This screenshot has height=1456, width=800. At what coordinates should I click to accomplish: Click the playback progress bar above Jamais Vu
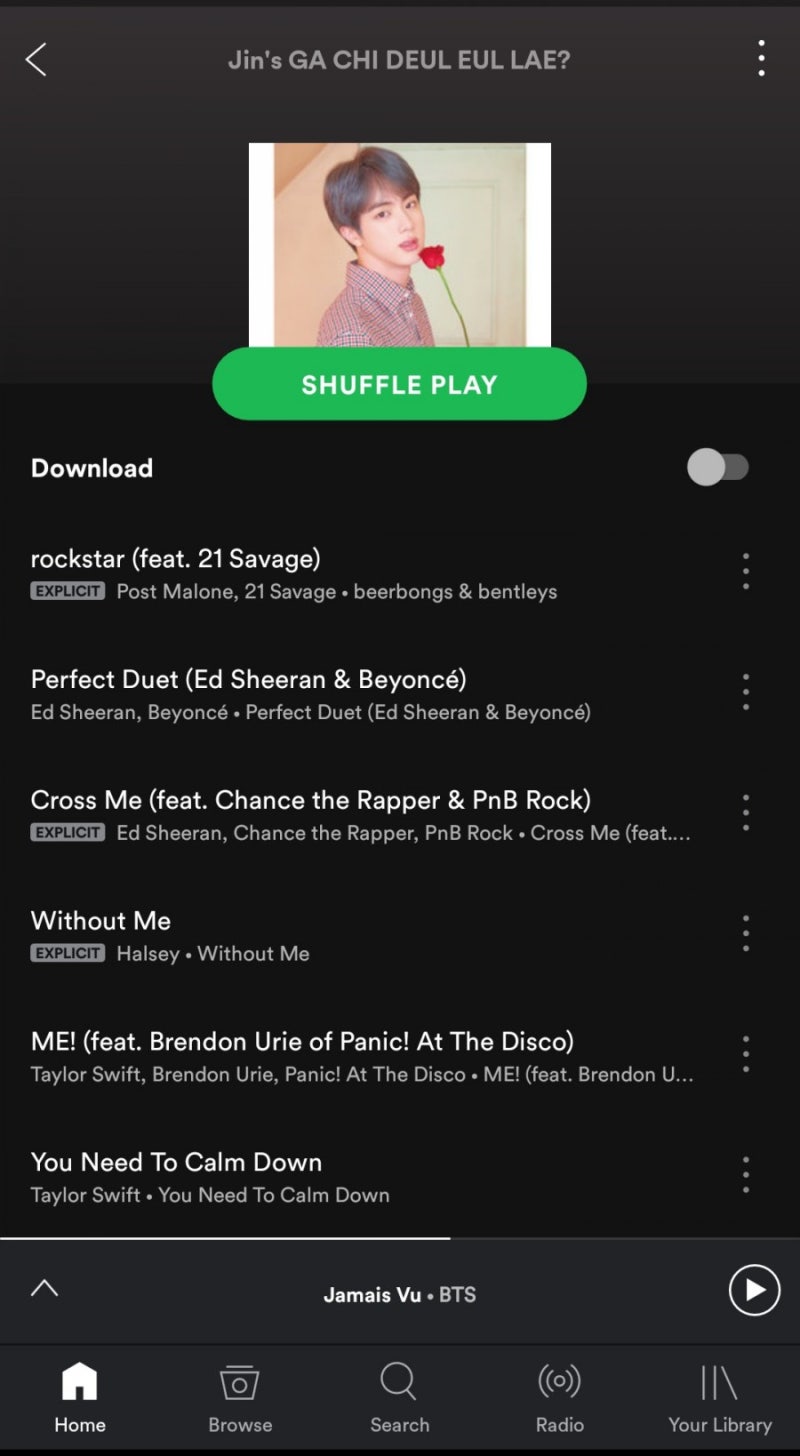tap(400, 1238)
